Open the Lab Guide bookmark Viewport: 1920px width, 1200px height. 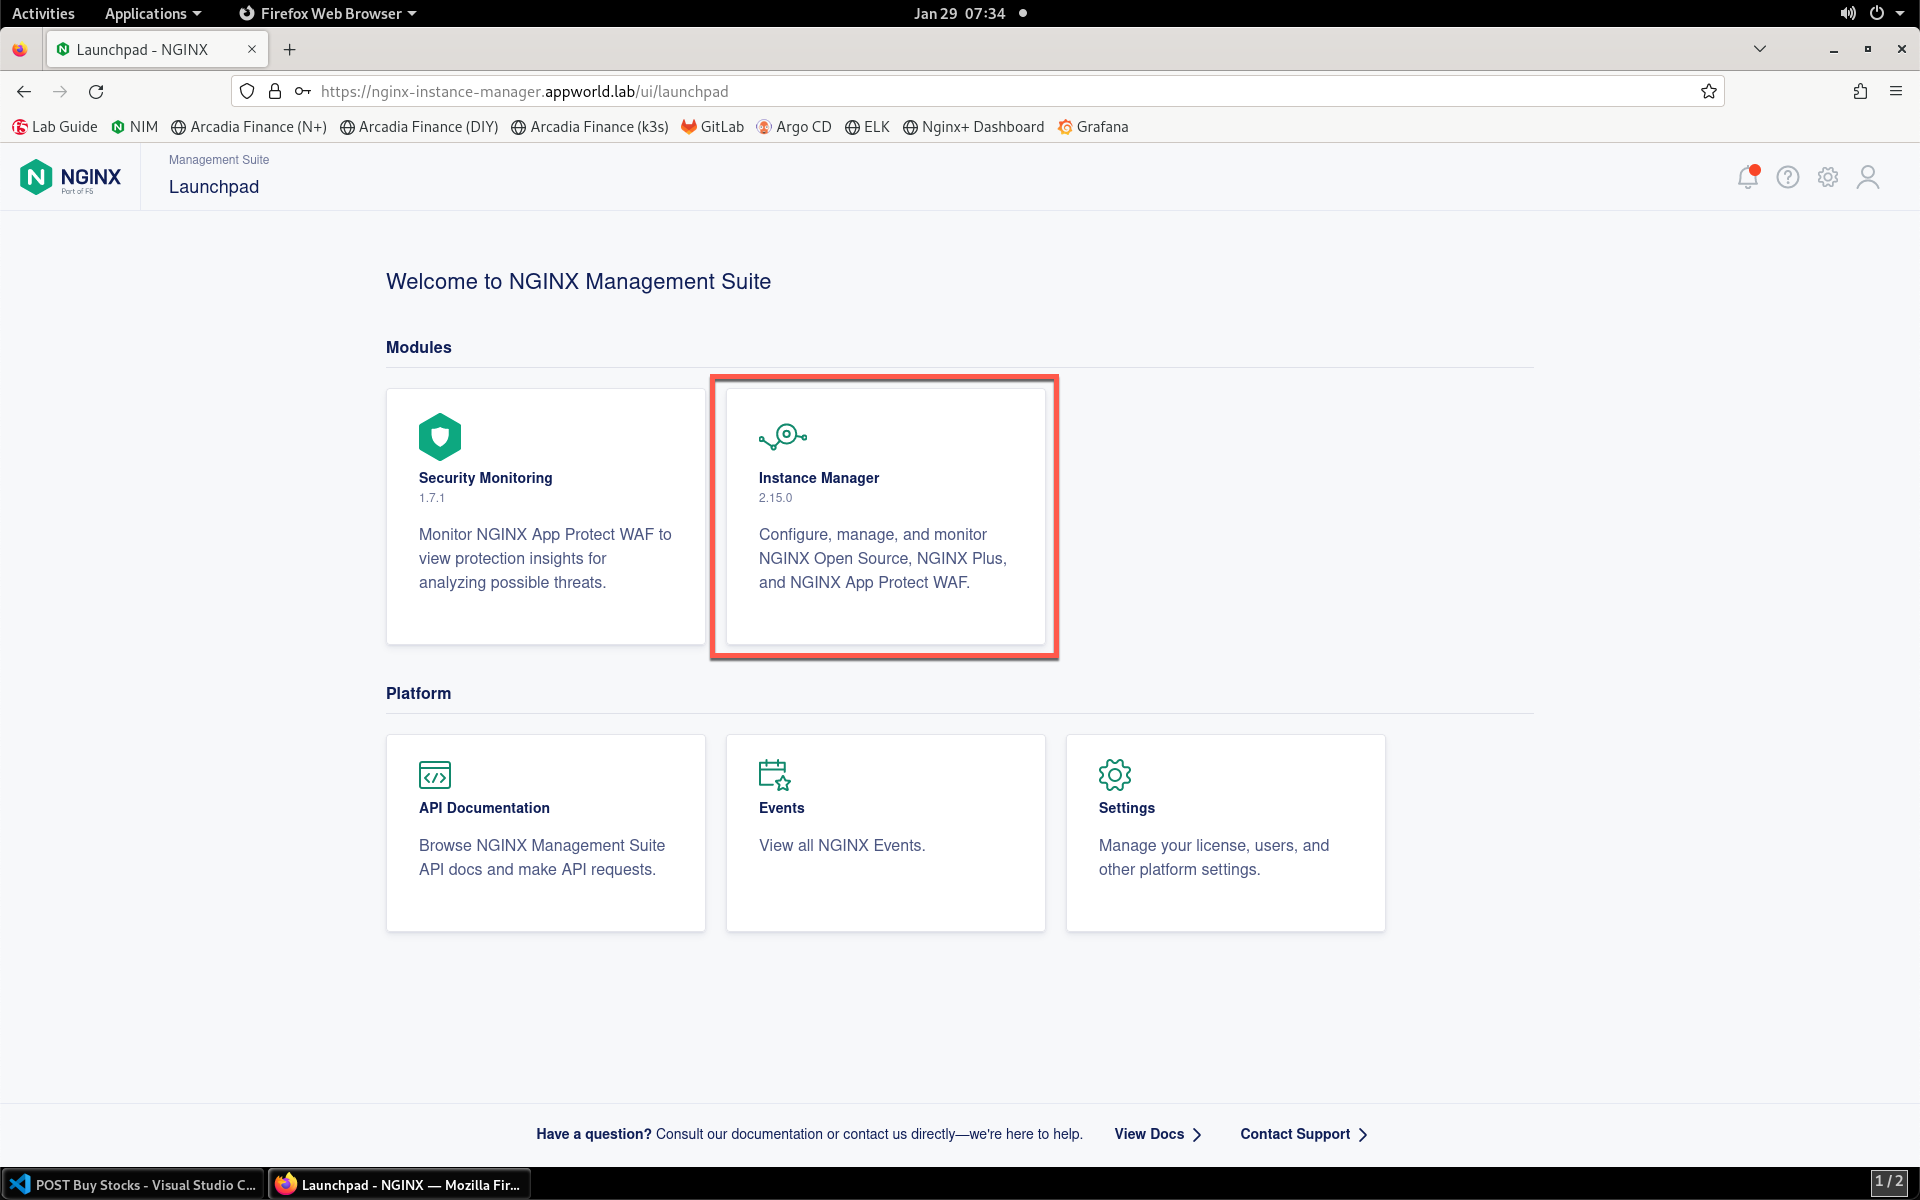[x=55, y=127]
